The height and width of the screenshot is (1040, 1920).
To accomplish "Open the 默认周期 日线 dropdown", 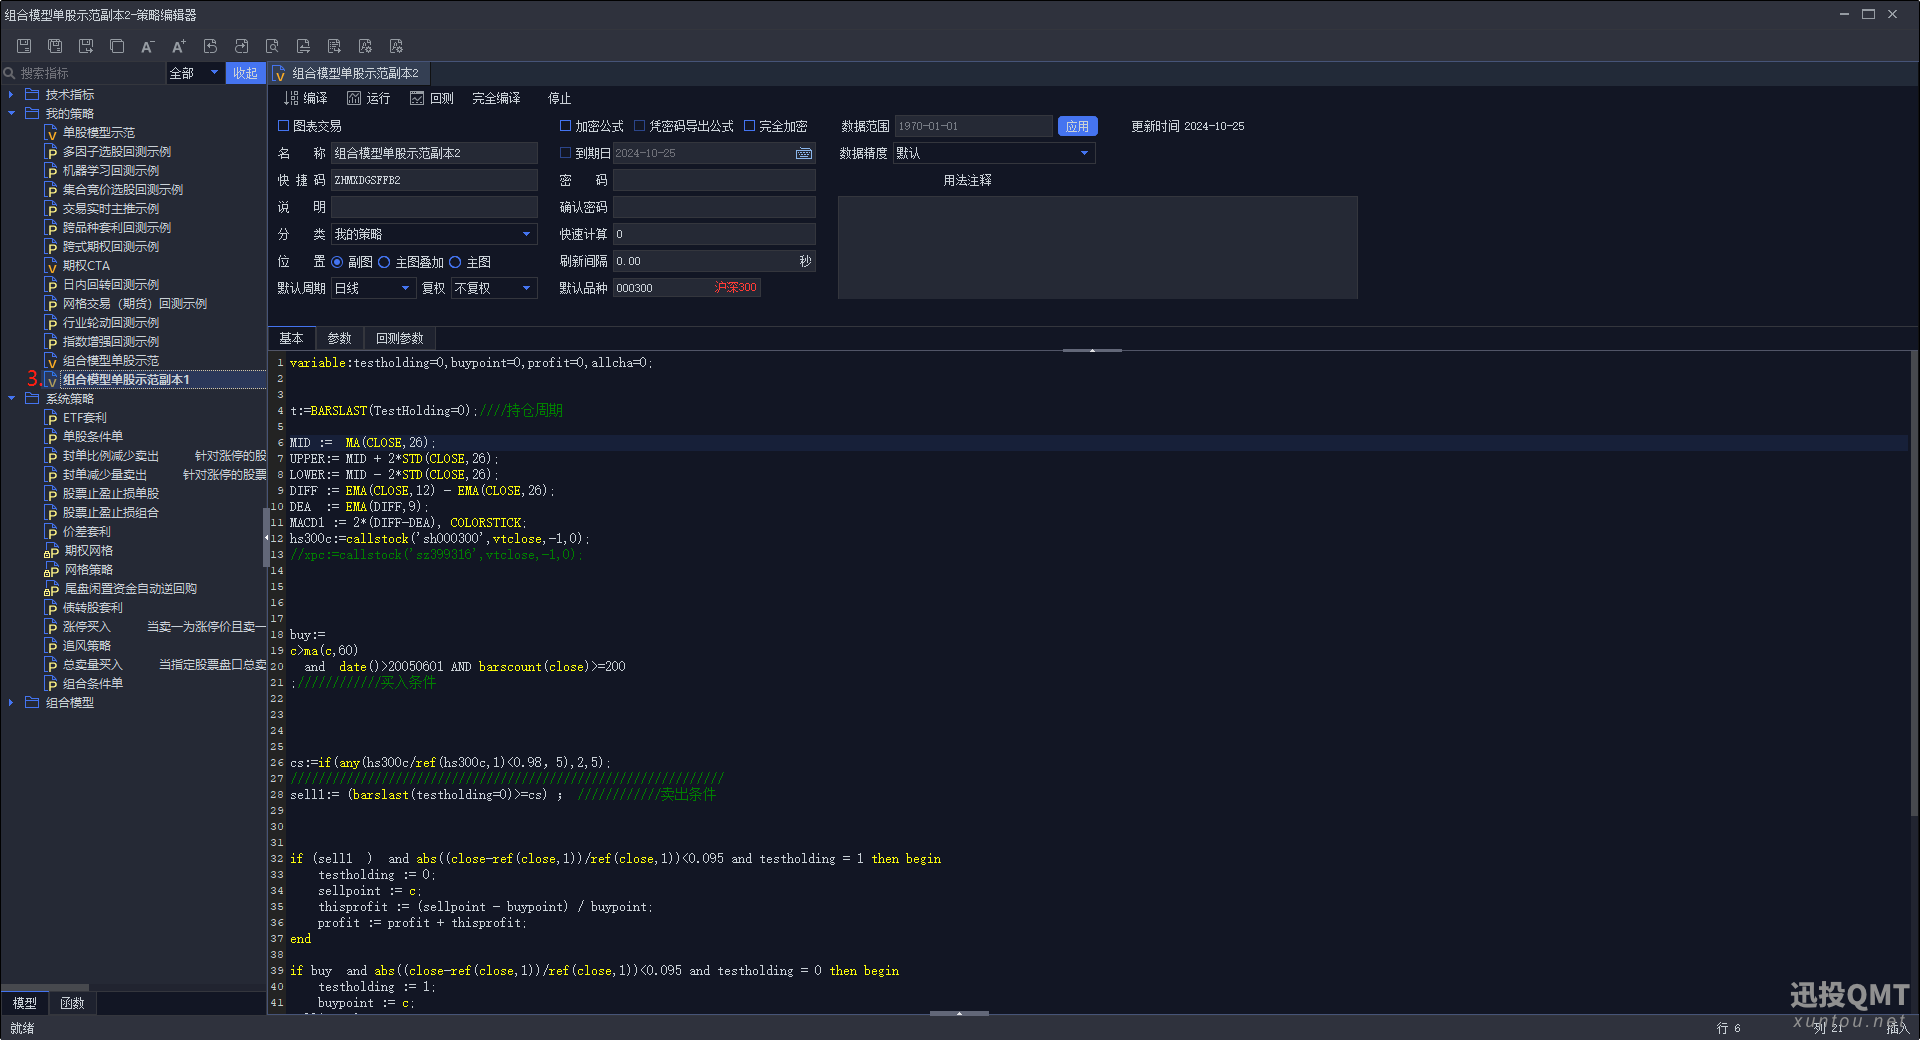I will coord(373,288).
